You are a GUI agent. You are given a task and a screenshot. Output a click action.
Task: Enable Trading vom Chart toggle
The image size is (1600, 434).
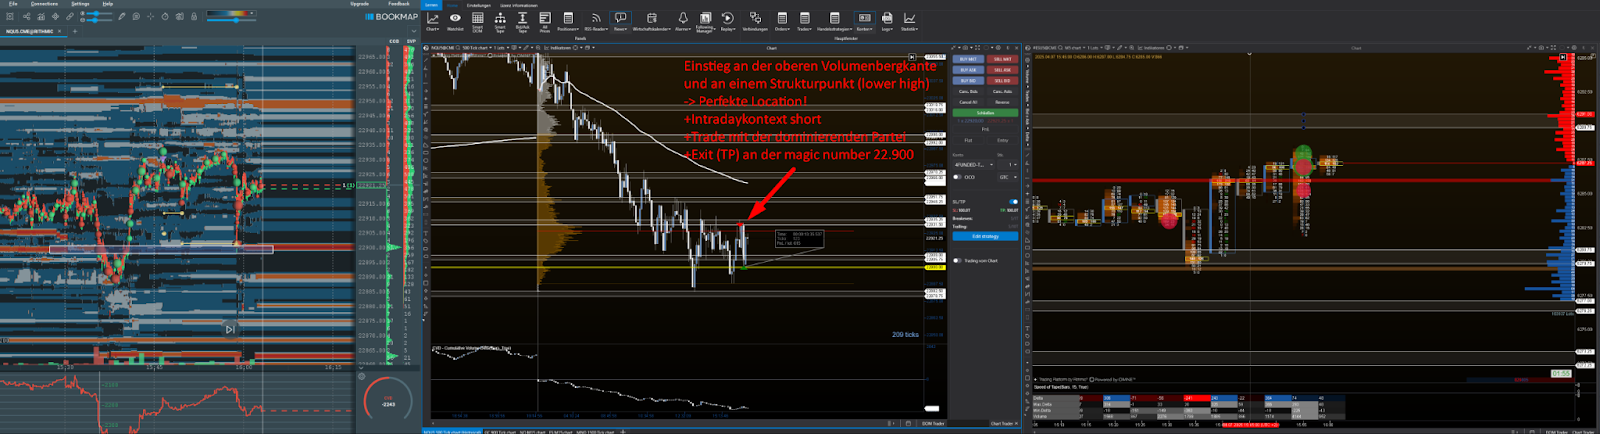point(957,261)
